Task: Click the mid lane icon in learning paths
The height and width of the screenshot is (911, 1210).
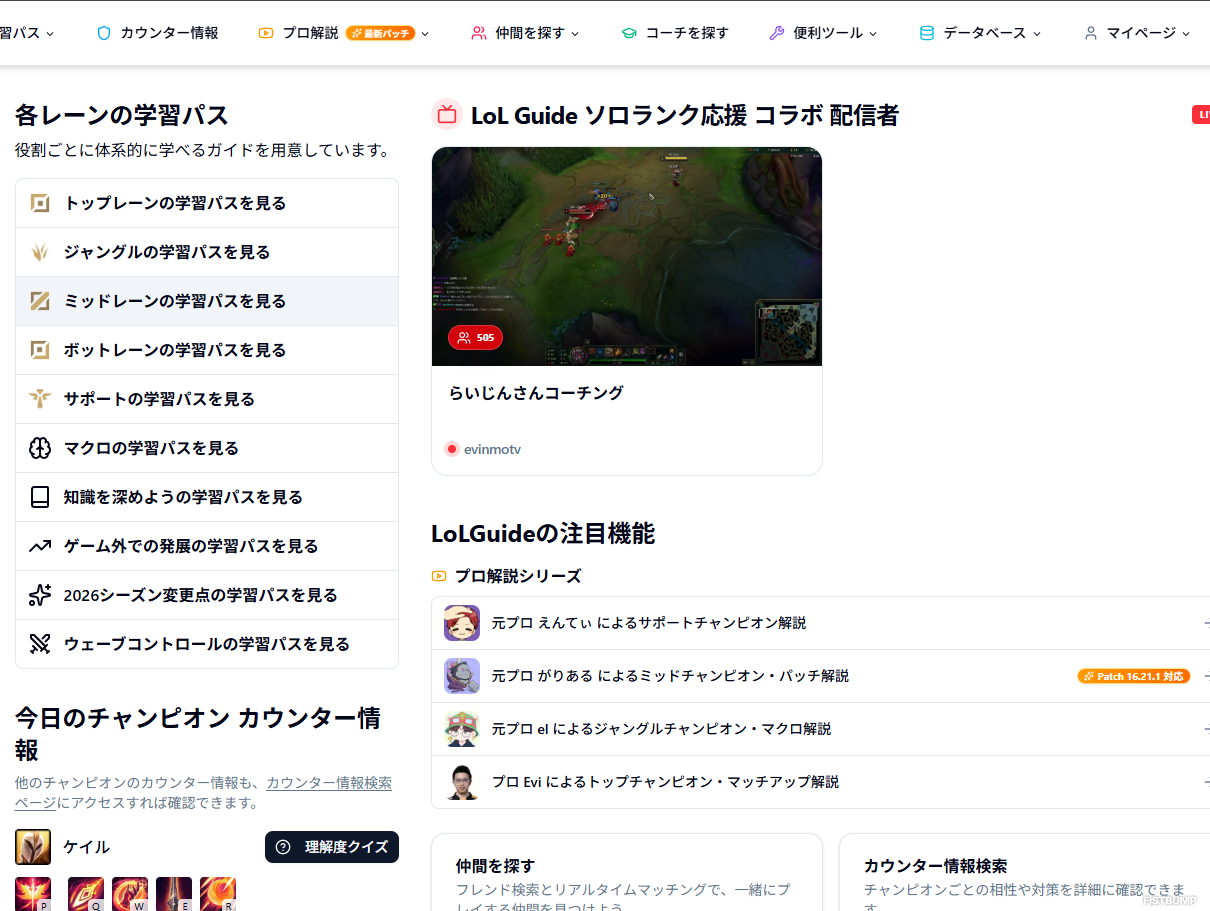Action: coord(40,301)
